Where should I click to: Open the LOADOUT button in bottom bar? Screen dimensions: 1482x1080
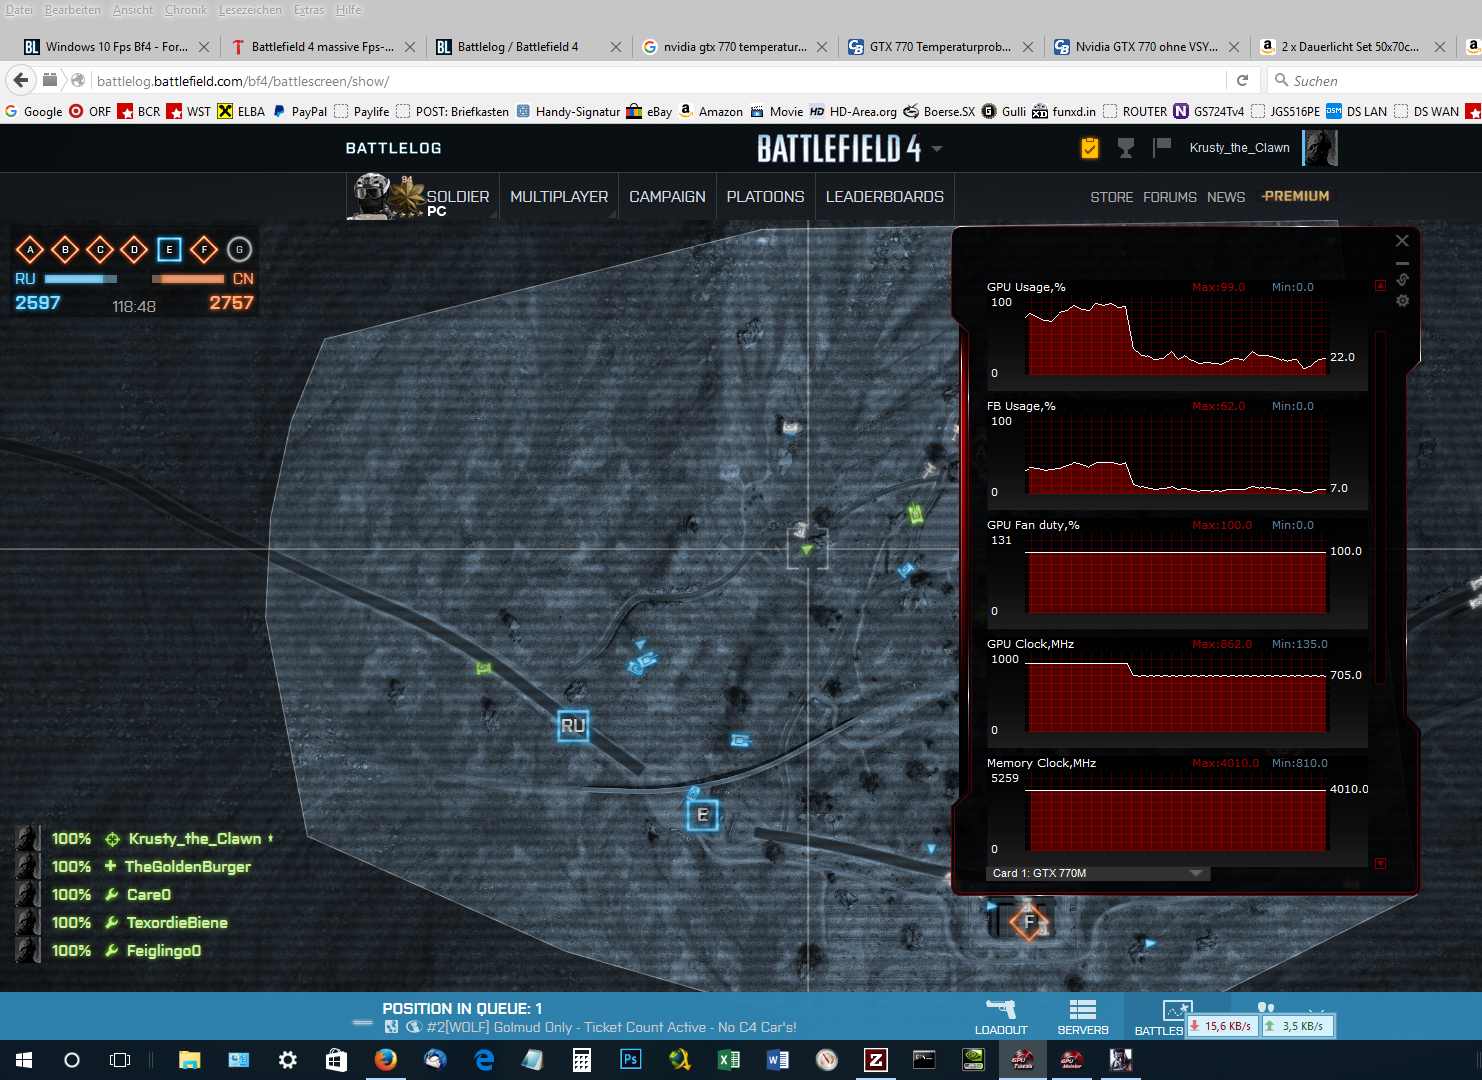point(1001,1017)
